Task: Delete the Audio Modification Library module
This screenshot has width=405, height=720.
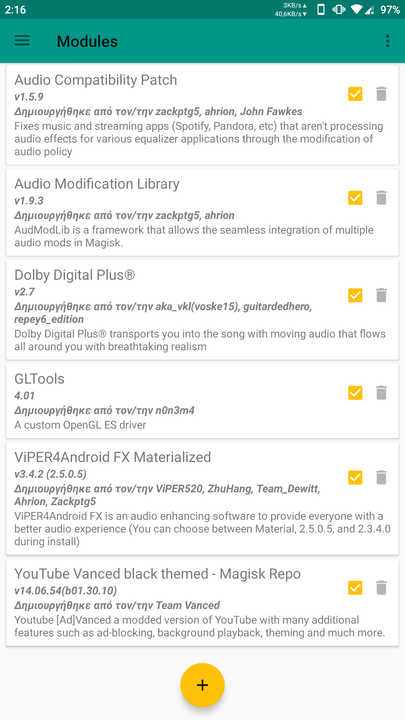Action: point(381,198)
